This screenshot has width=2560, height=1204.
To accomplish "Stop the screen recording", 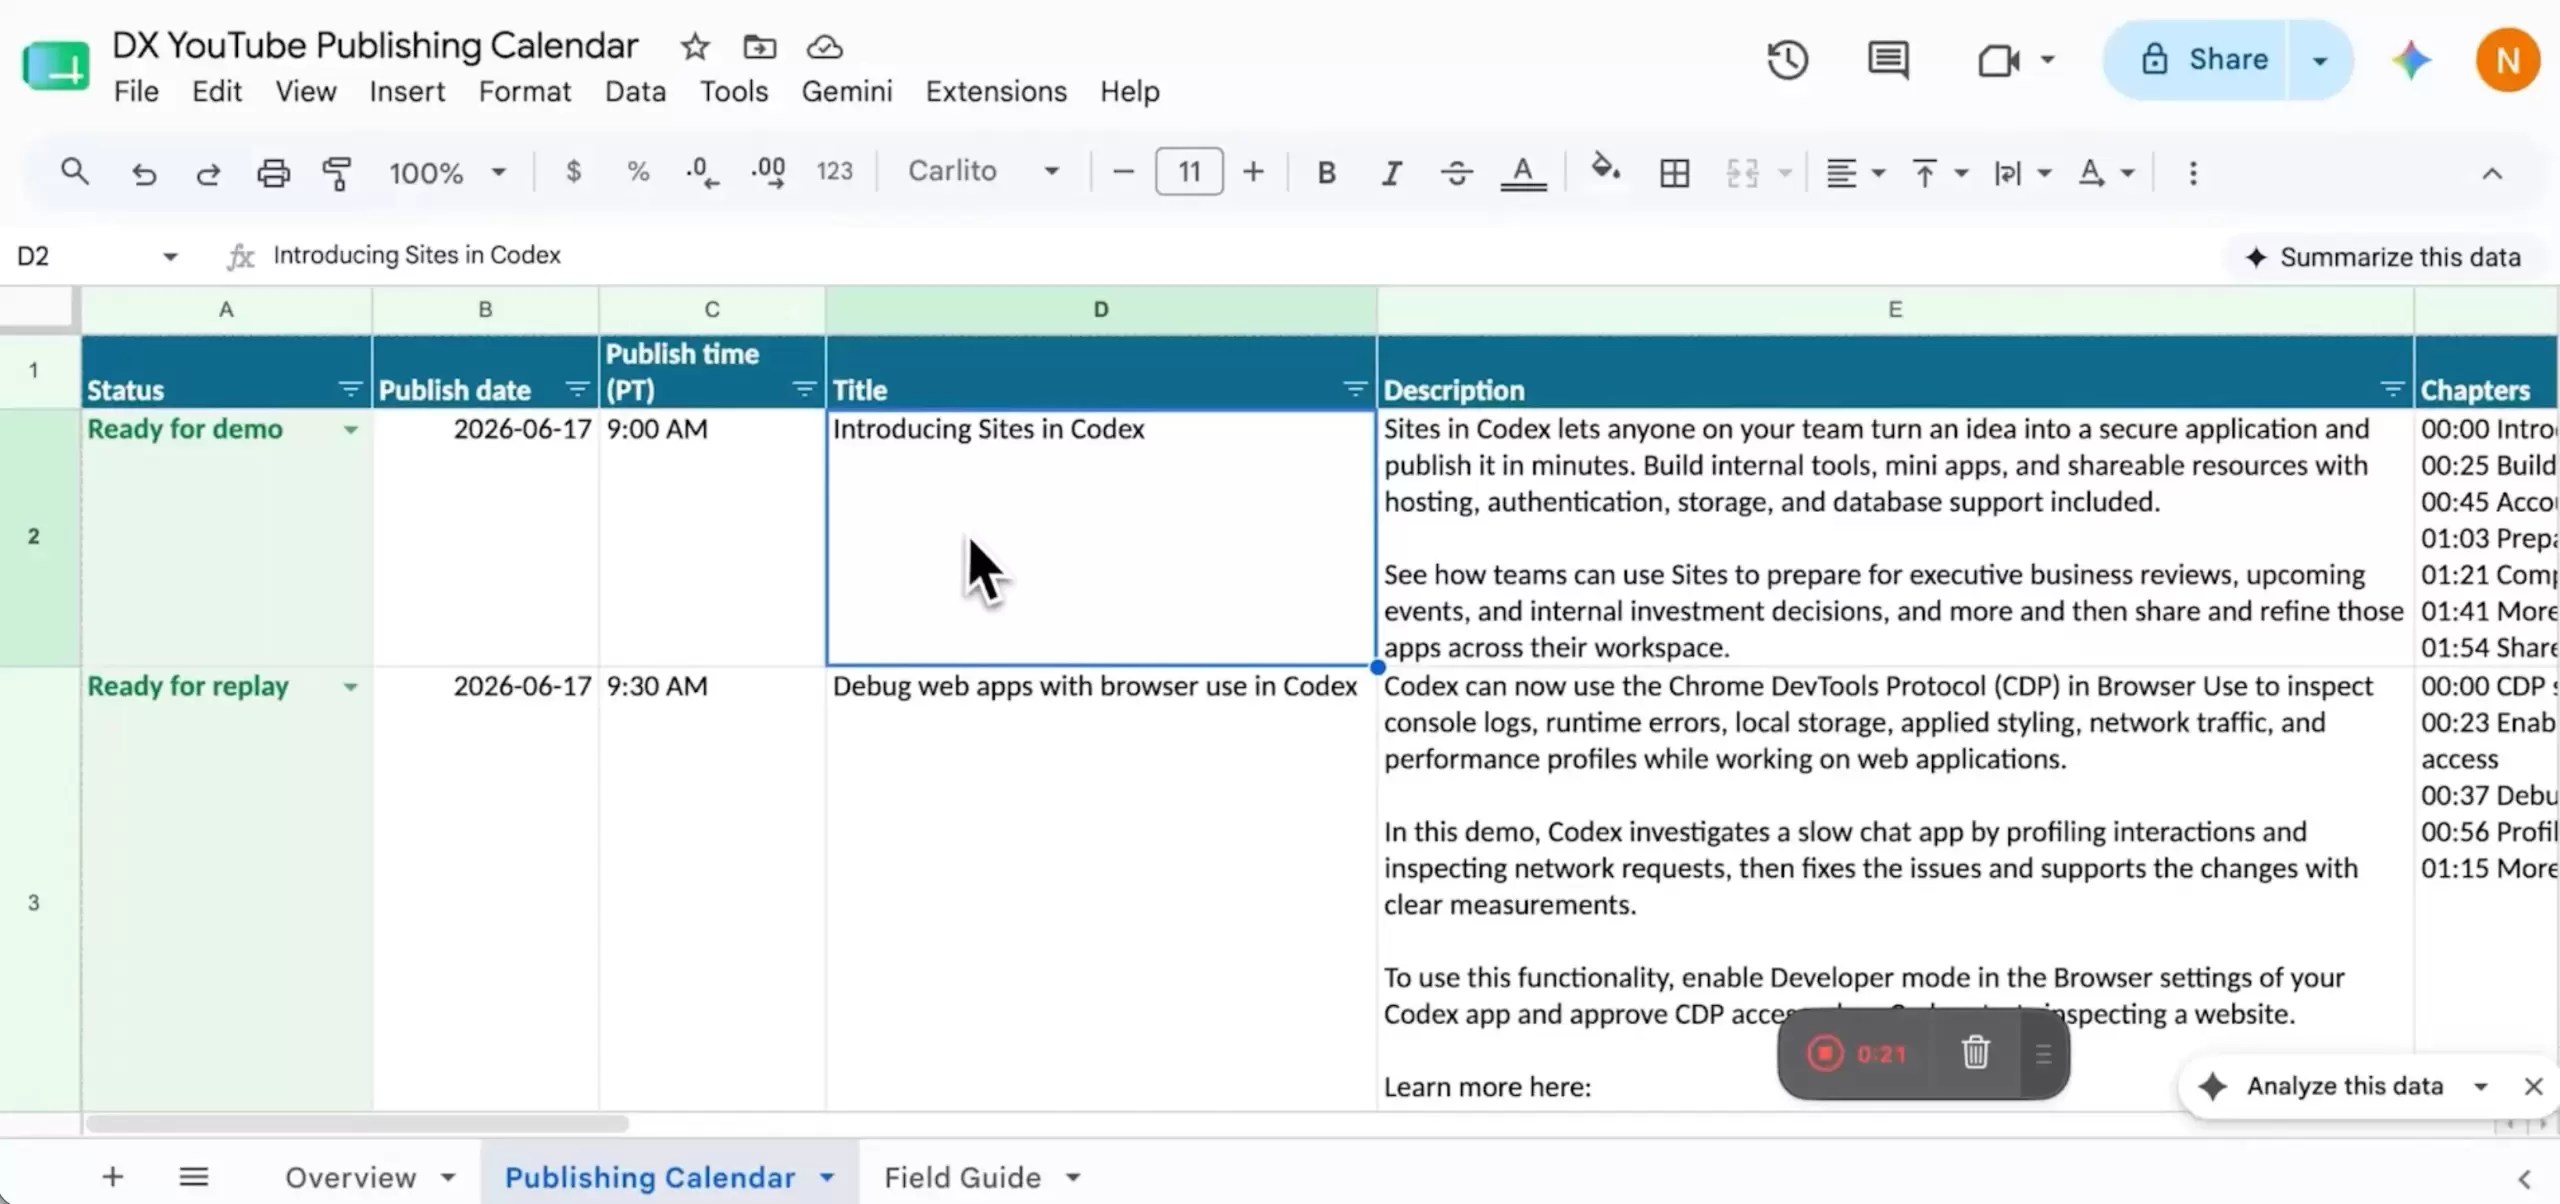I will (x=1825, y=1053).
